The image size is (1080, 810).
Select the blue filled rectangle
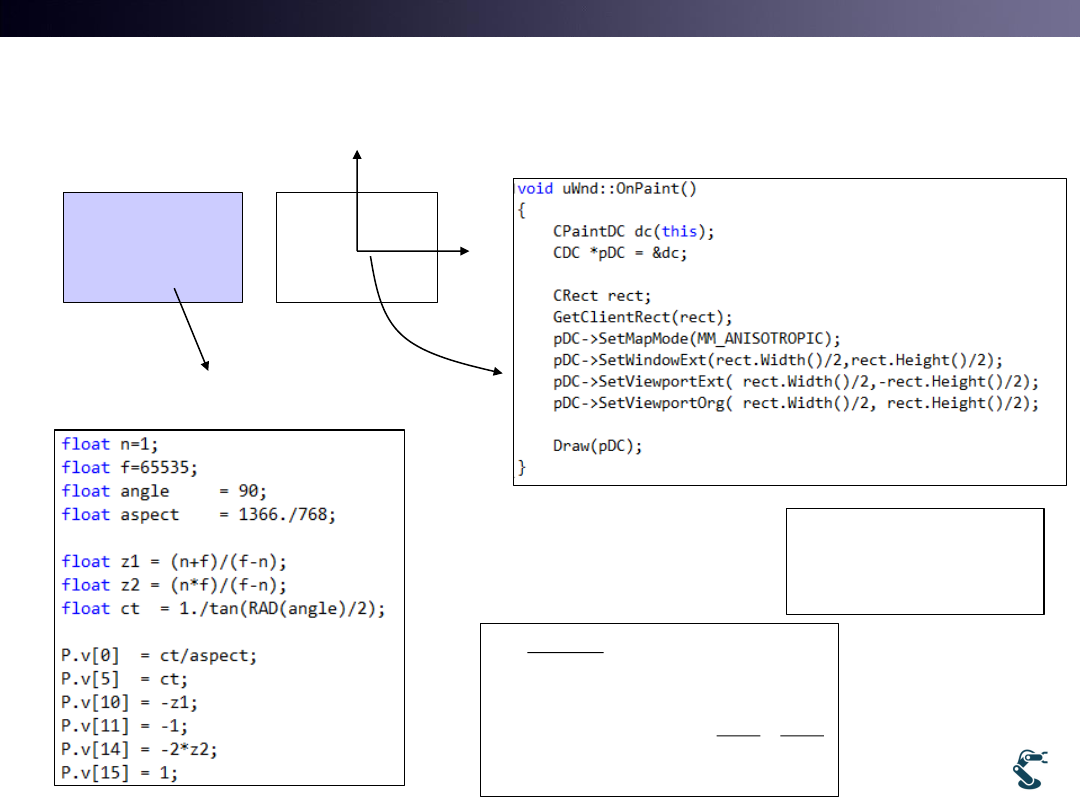coord(153,247)
